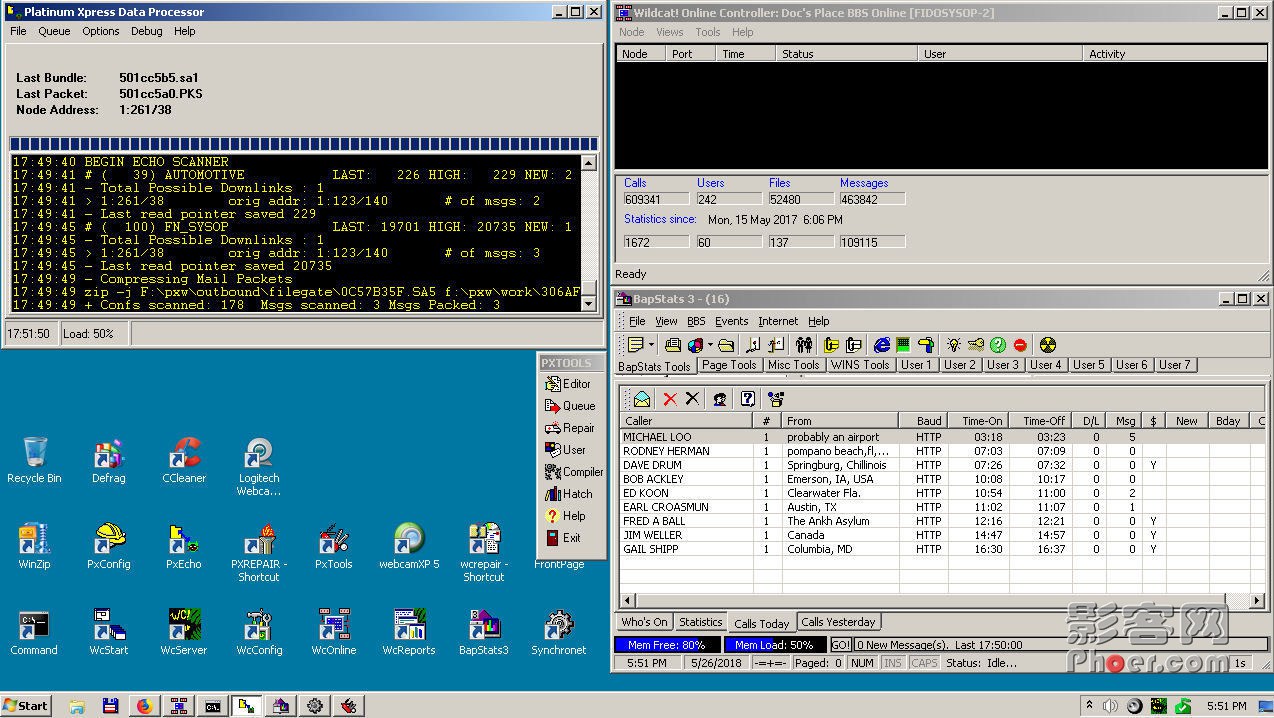Switch to the Statistics tab in BapStats
Viewport: 1274px width, 718px height.
point(700,622)
